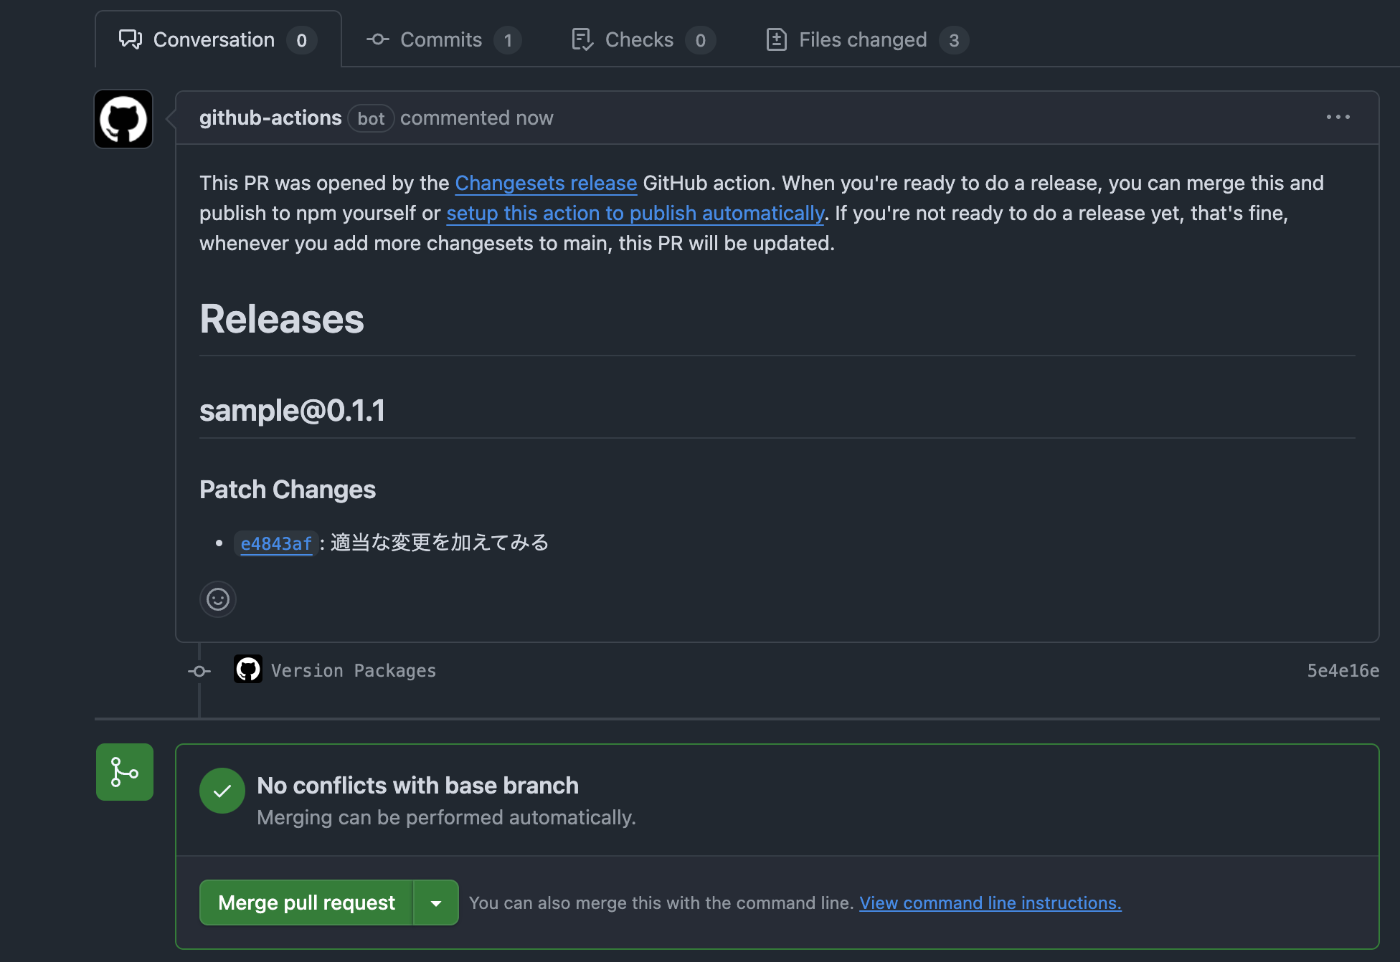The image size is (1400, 962).
Task: Open the Commits tab
Action: point(444,40)
